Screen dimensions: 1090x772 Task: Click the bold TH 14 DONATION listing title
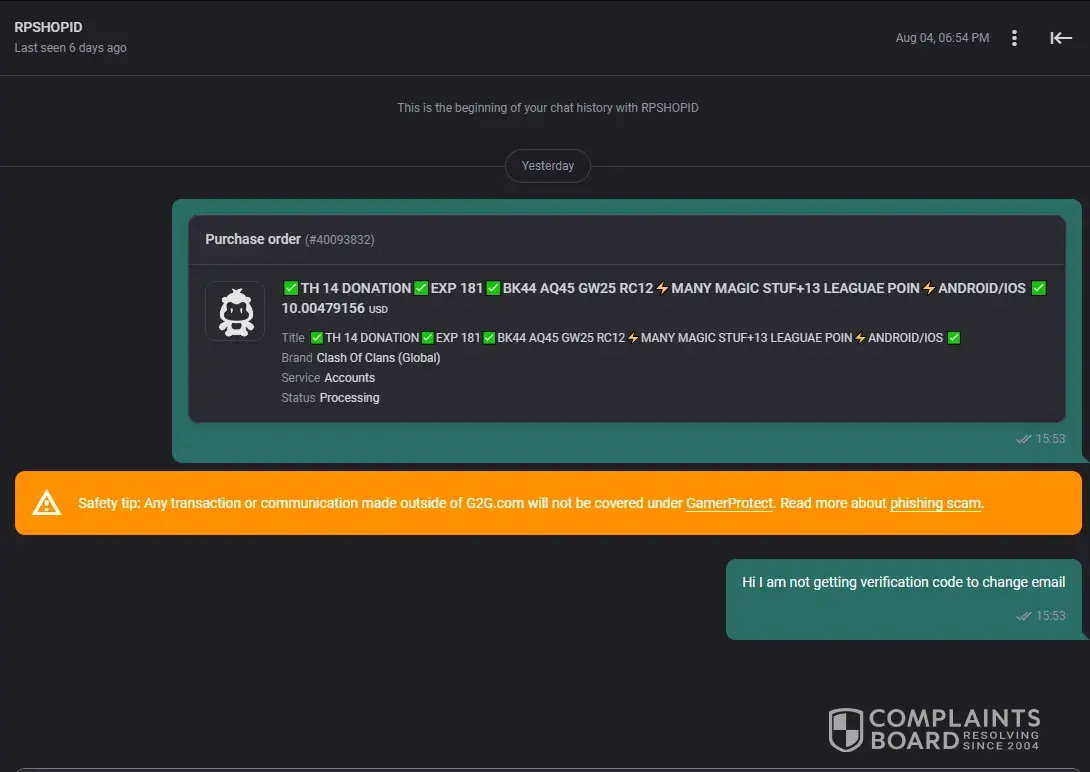664,288
